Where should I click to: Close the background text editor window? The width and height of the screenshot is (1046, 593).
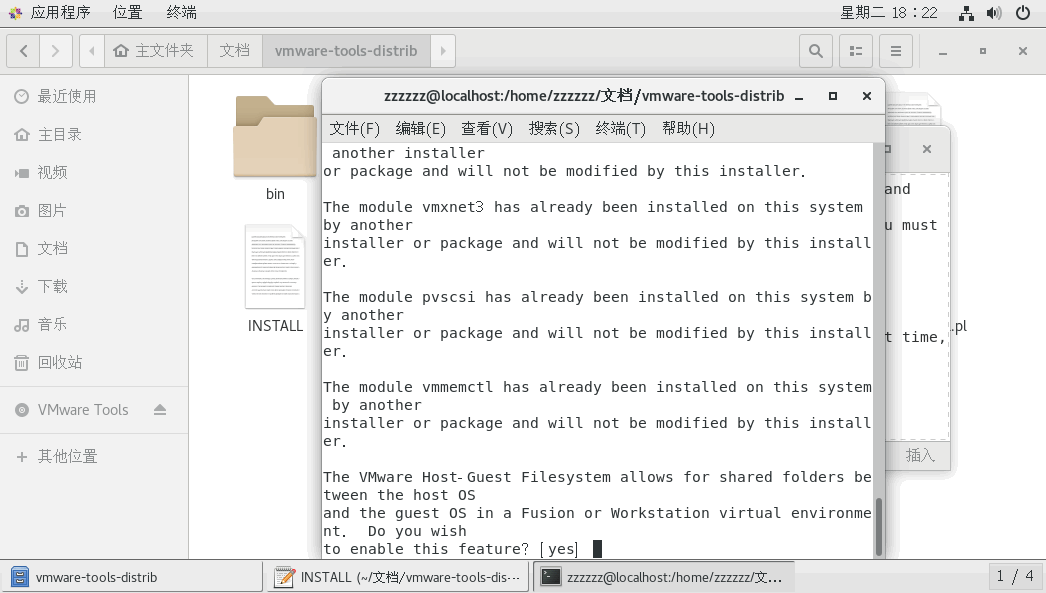pos(927,149)
